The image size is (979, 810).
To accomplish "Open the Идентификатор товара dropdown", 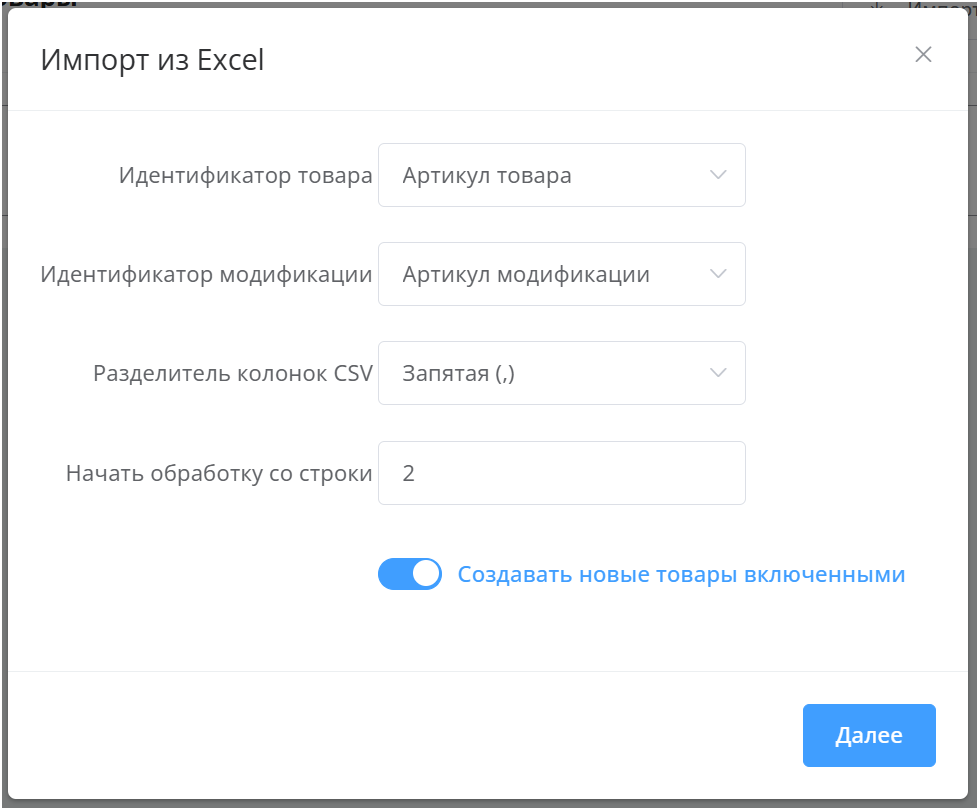I will pyautogui.click(x=561, y=175).
